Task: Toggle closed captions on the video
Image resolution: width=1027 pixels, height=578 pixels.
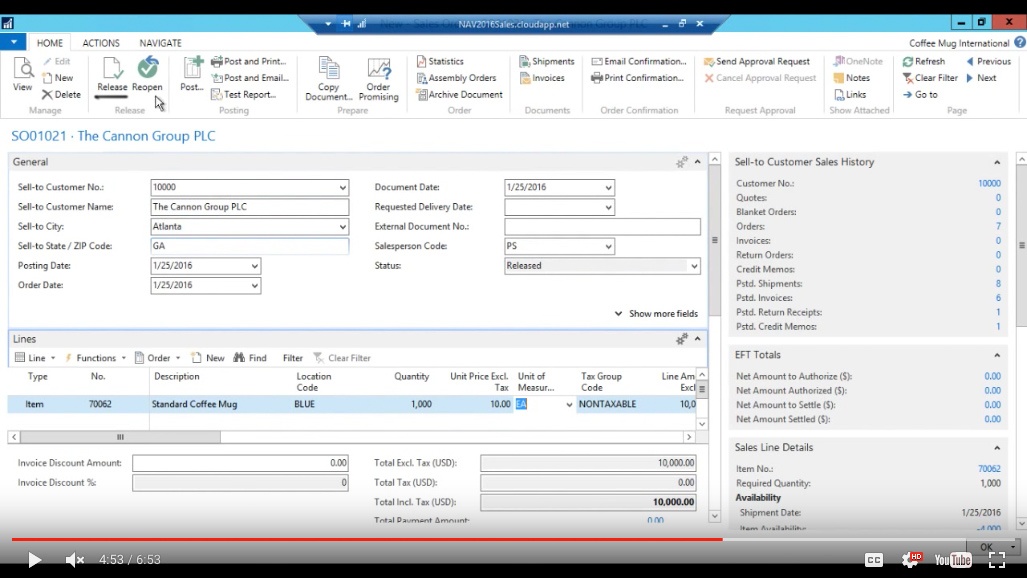Action: click(874, 560)
